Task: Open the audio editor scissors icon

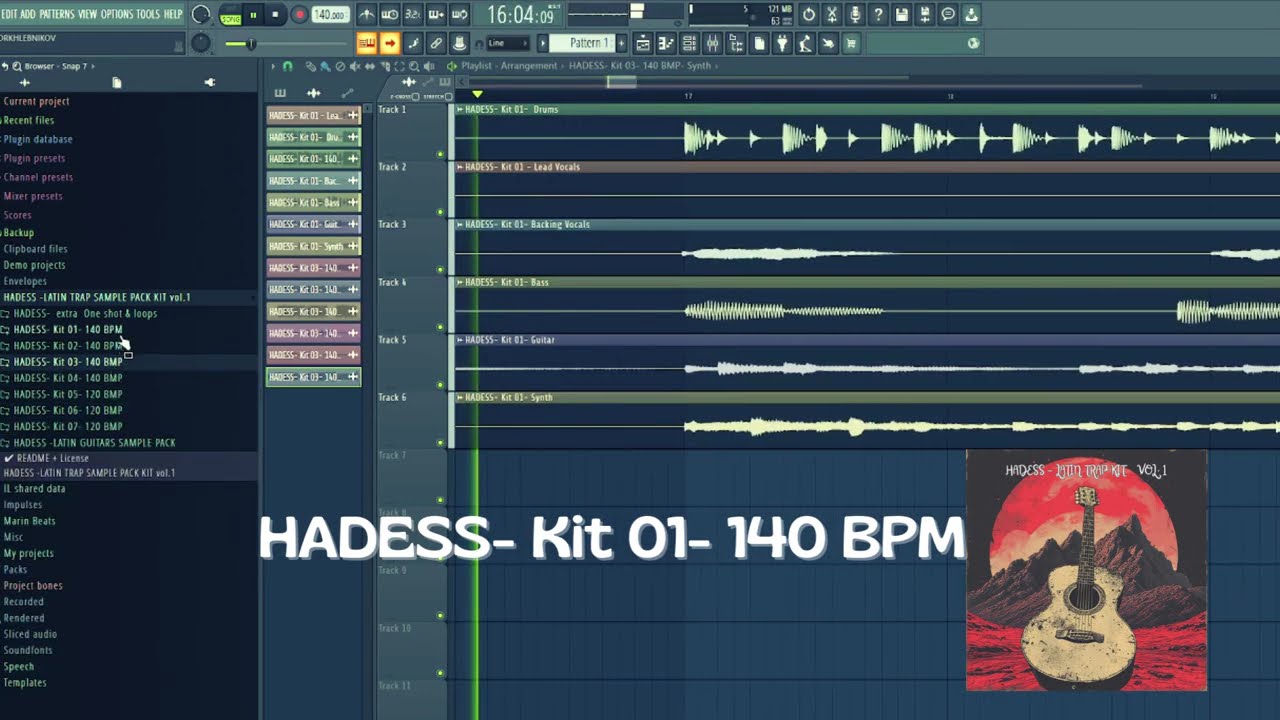Action: (x=832, y=15)
